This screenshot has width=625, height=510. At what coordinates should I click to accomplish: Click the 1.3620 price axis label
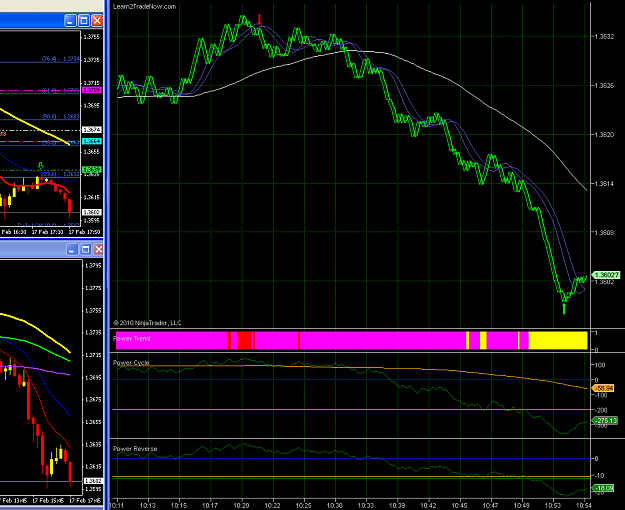[x=604, y=135]
